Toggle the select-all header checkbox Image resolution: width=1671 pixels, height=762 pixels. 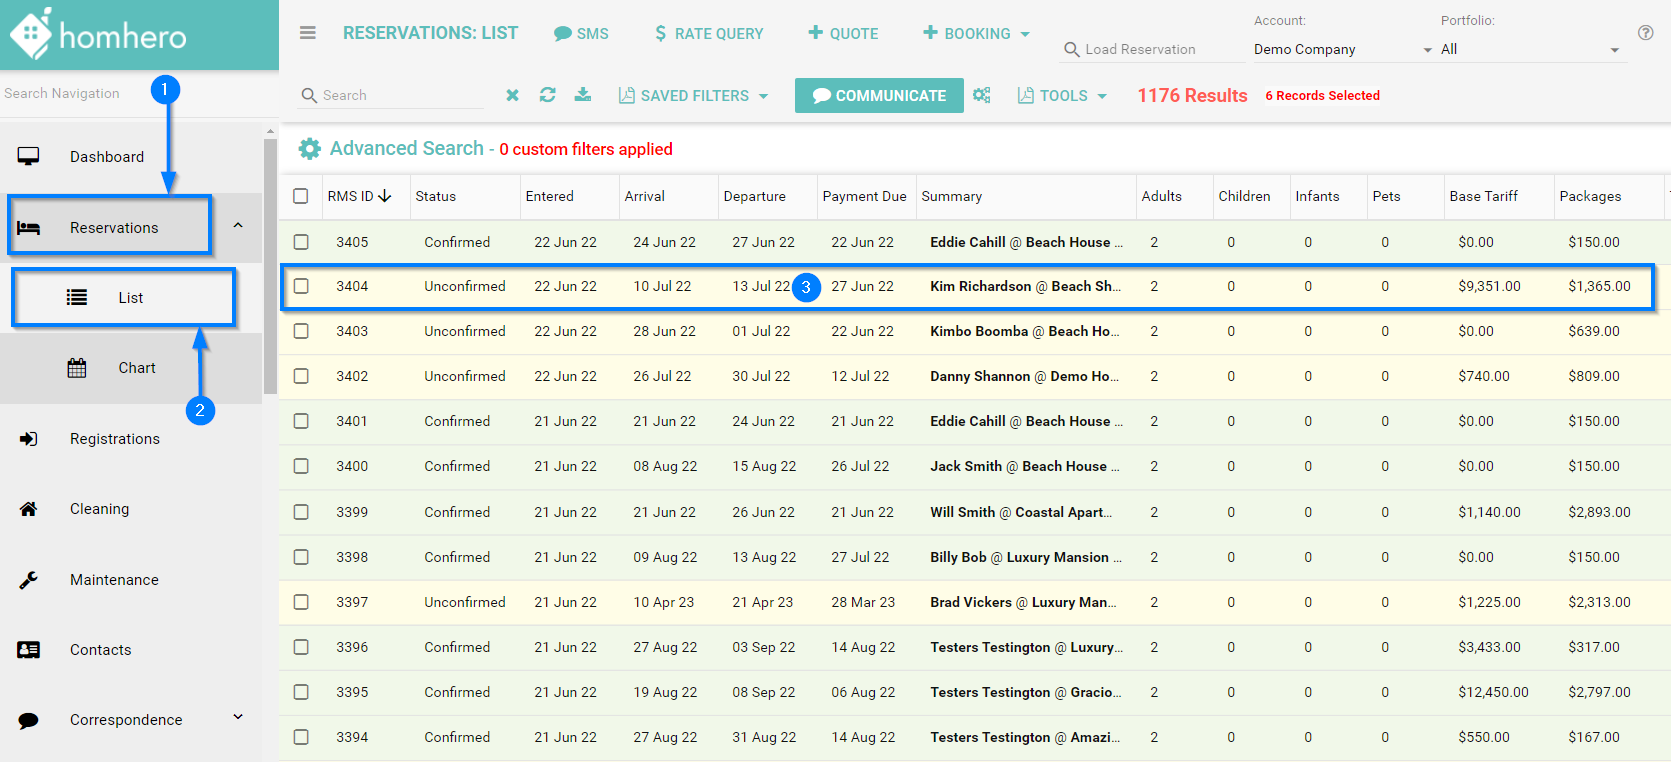[301, 196]
